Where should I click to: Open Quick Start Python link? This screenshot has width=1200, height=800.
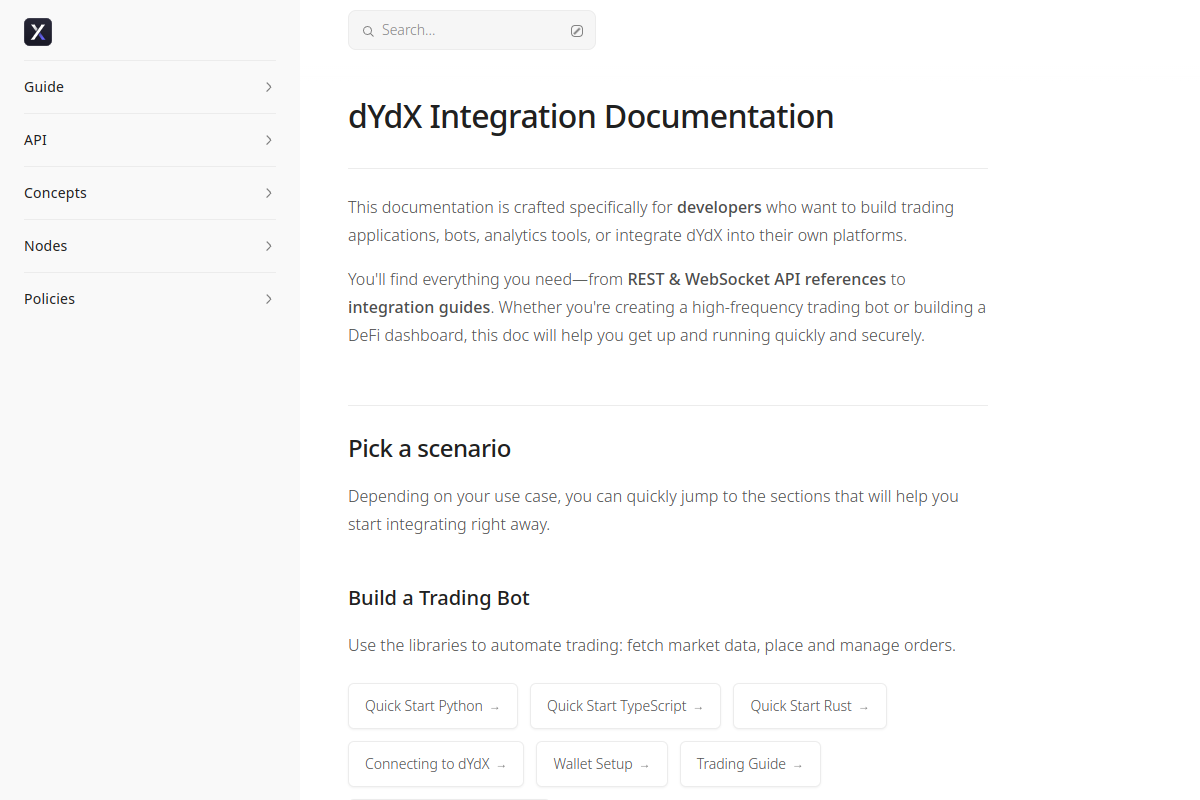(x=433, y=706)
